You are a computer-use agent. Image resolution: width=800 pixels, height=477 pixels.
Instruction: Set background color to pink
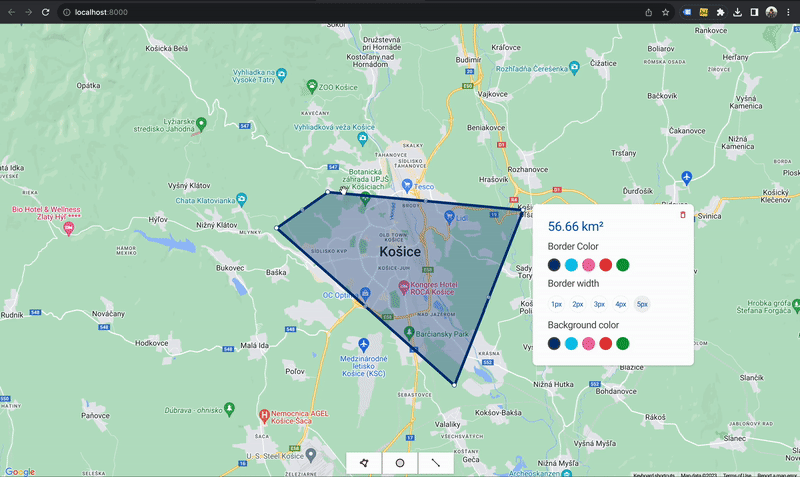[x=588, y=343]
